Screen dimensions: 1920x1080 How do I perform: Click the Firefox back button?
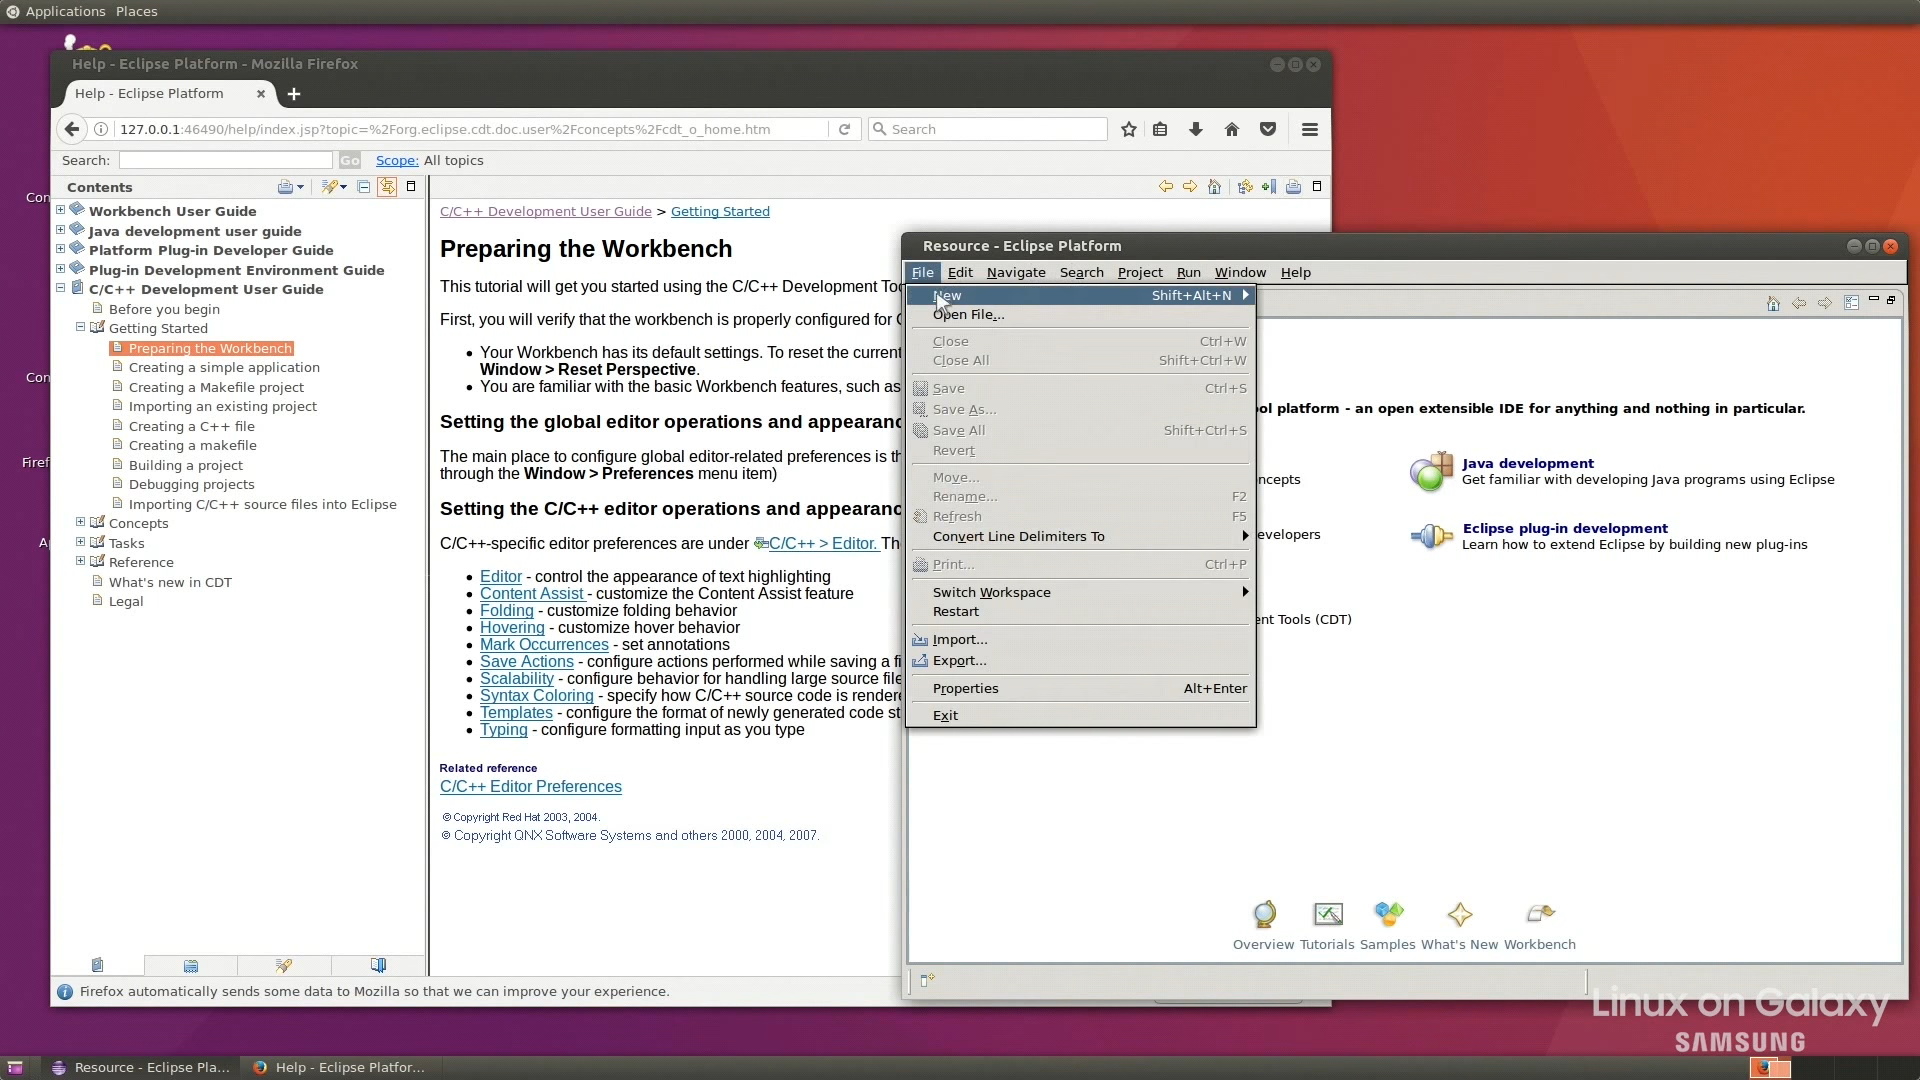pyautogui.click(x=71, y=129)
